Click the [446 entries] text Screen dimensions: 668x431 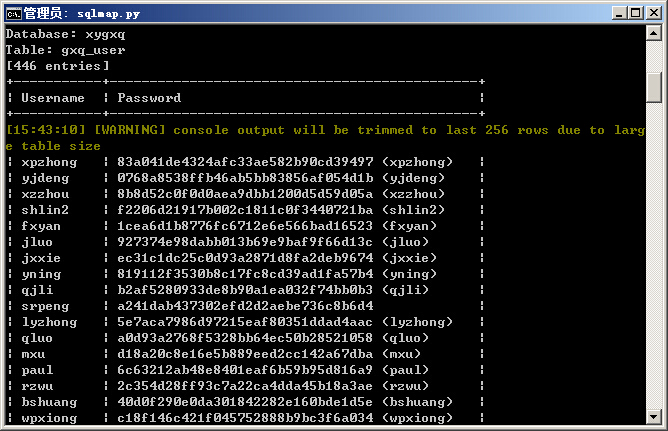pos(58,66)
